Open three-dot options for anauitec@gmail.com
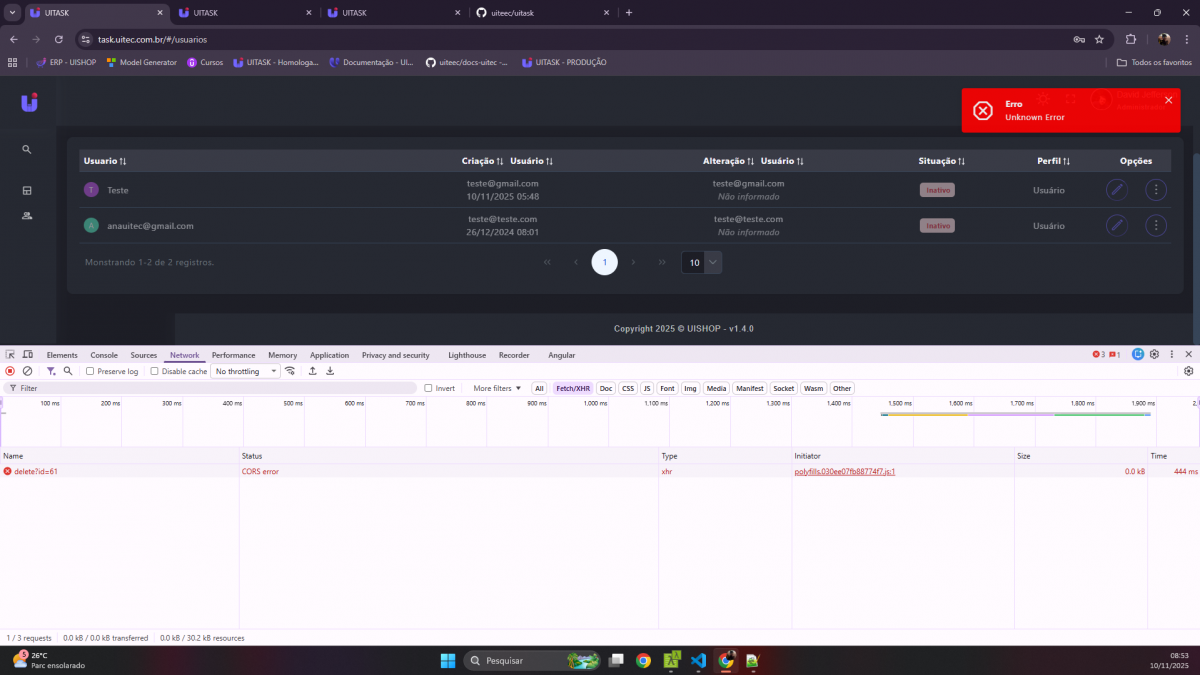 coord(1155,226)
